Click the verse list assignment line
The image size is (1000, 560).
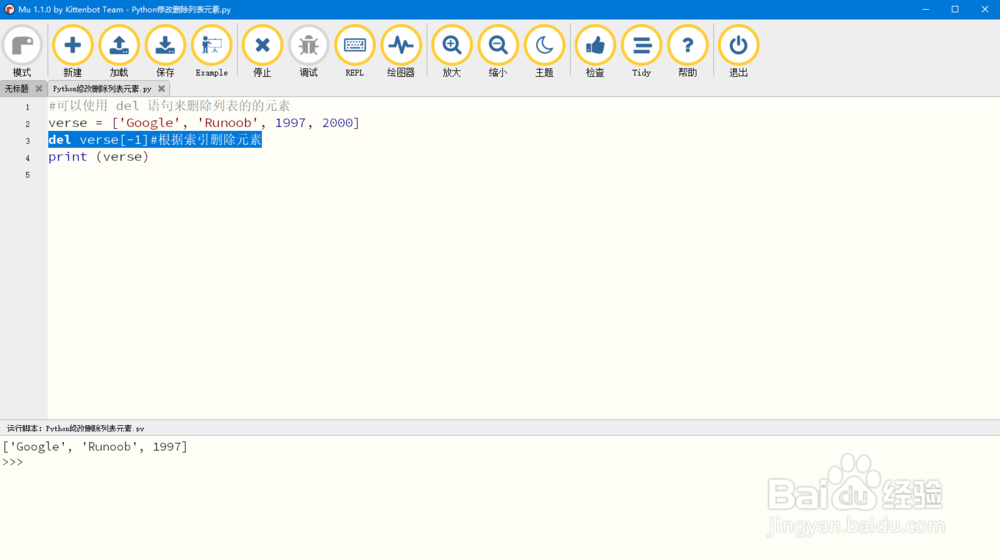(204, 122)
